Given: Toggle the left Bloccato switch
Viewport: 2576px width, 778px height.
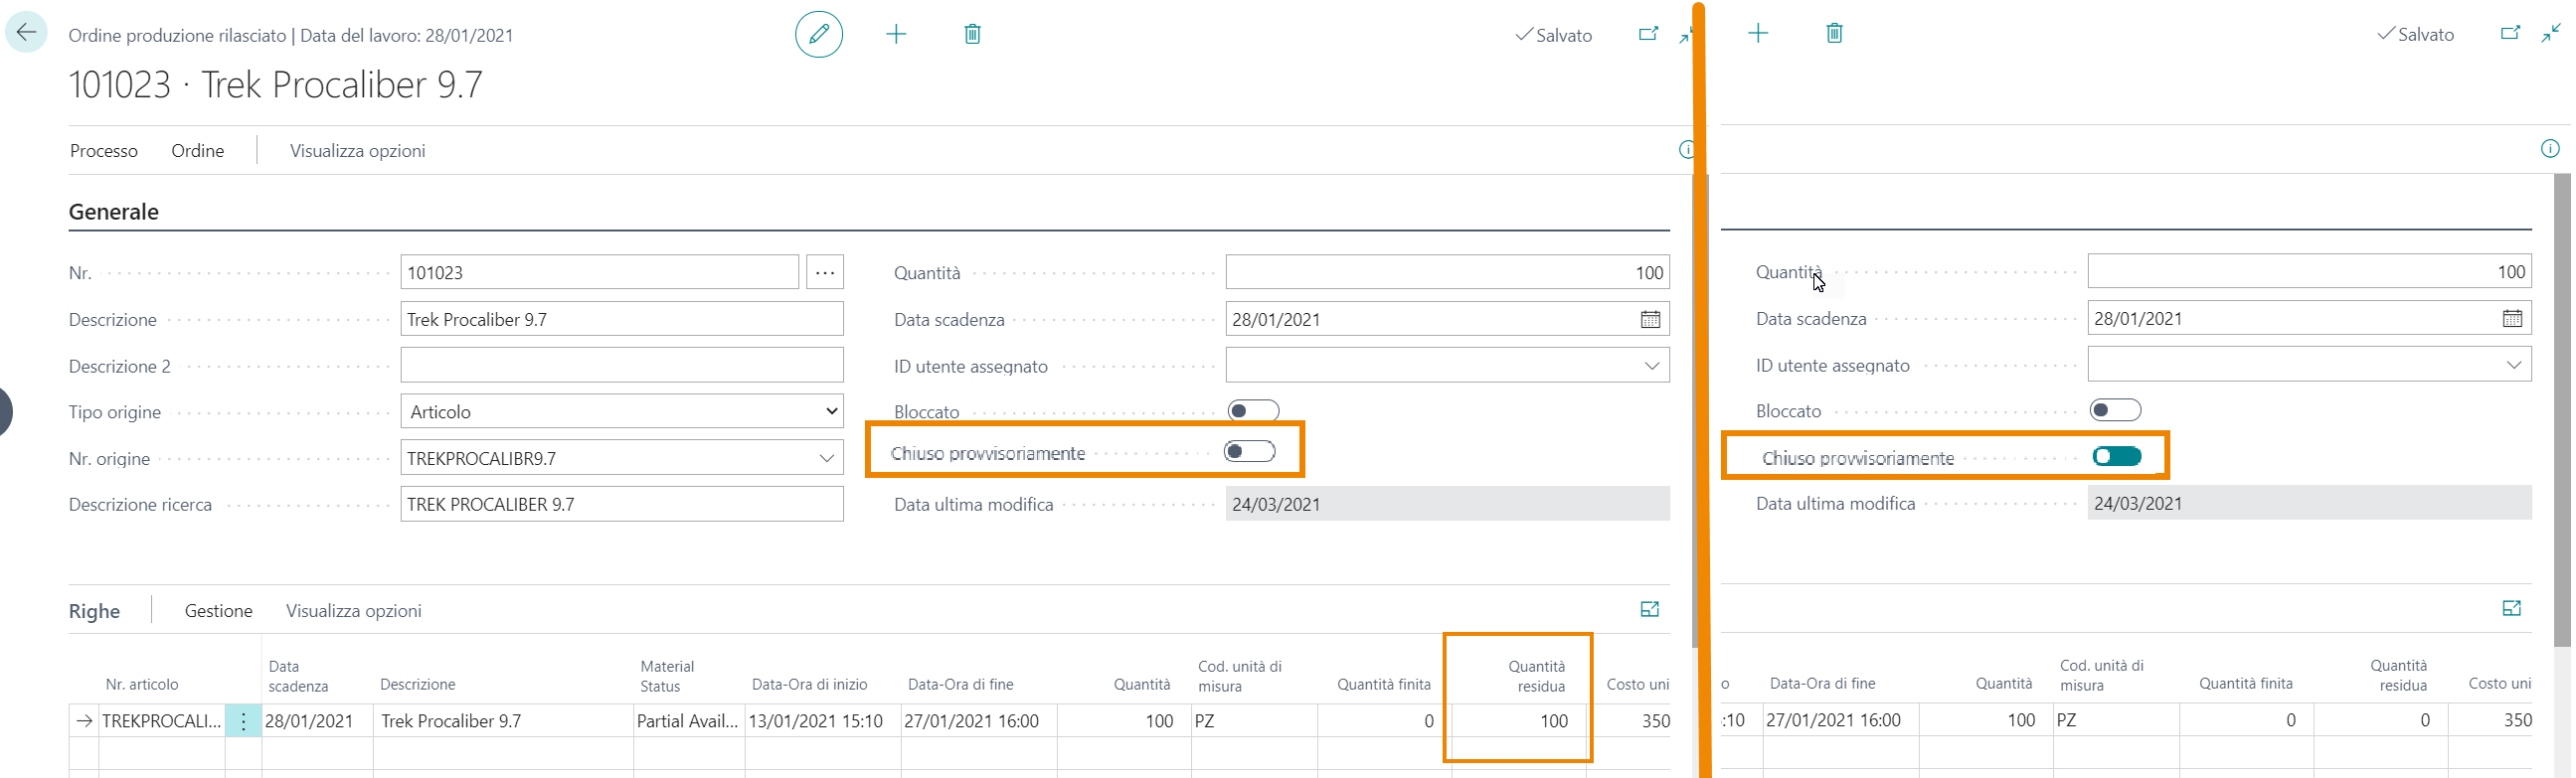Looking at the screenshot, I should tap(1252, 410).
